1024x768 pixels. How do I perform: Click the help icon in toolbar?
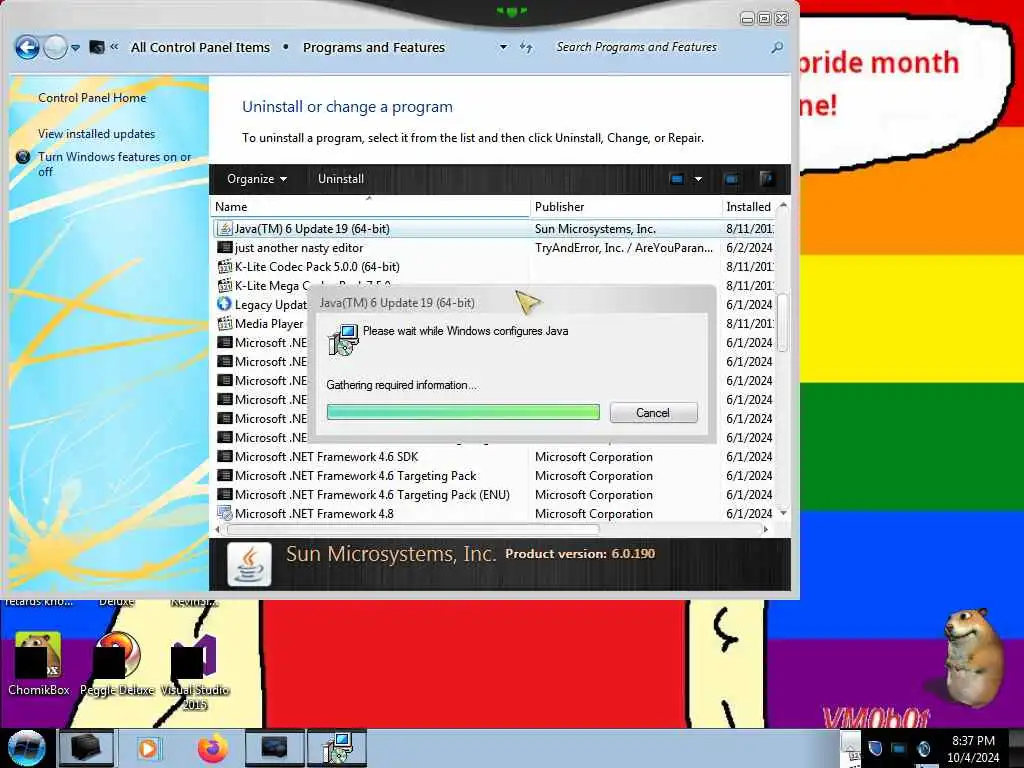point(767,179)
